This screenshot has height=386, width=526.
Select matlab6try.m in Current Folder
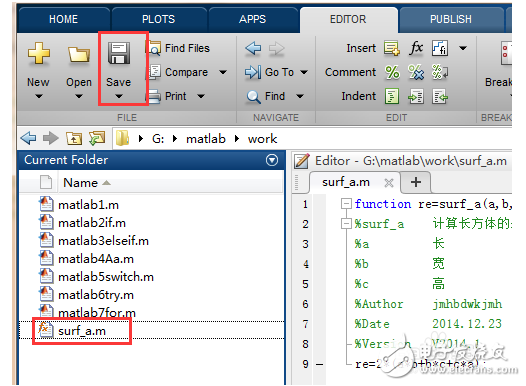[96, 295]
